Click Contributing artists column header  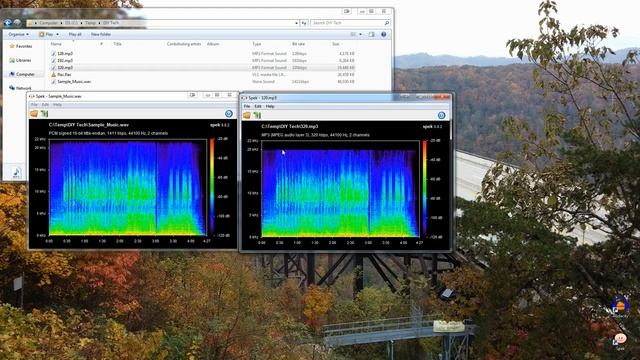(x=184, y=44)
